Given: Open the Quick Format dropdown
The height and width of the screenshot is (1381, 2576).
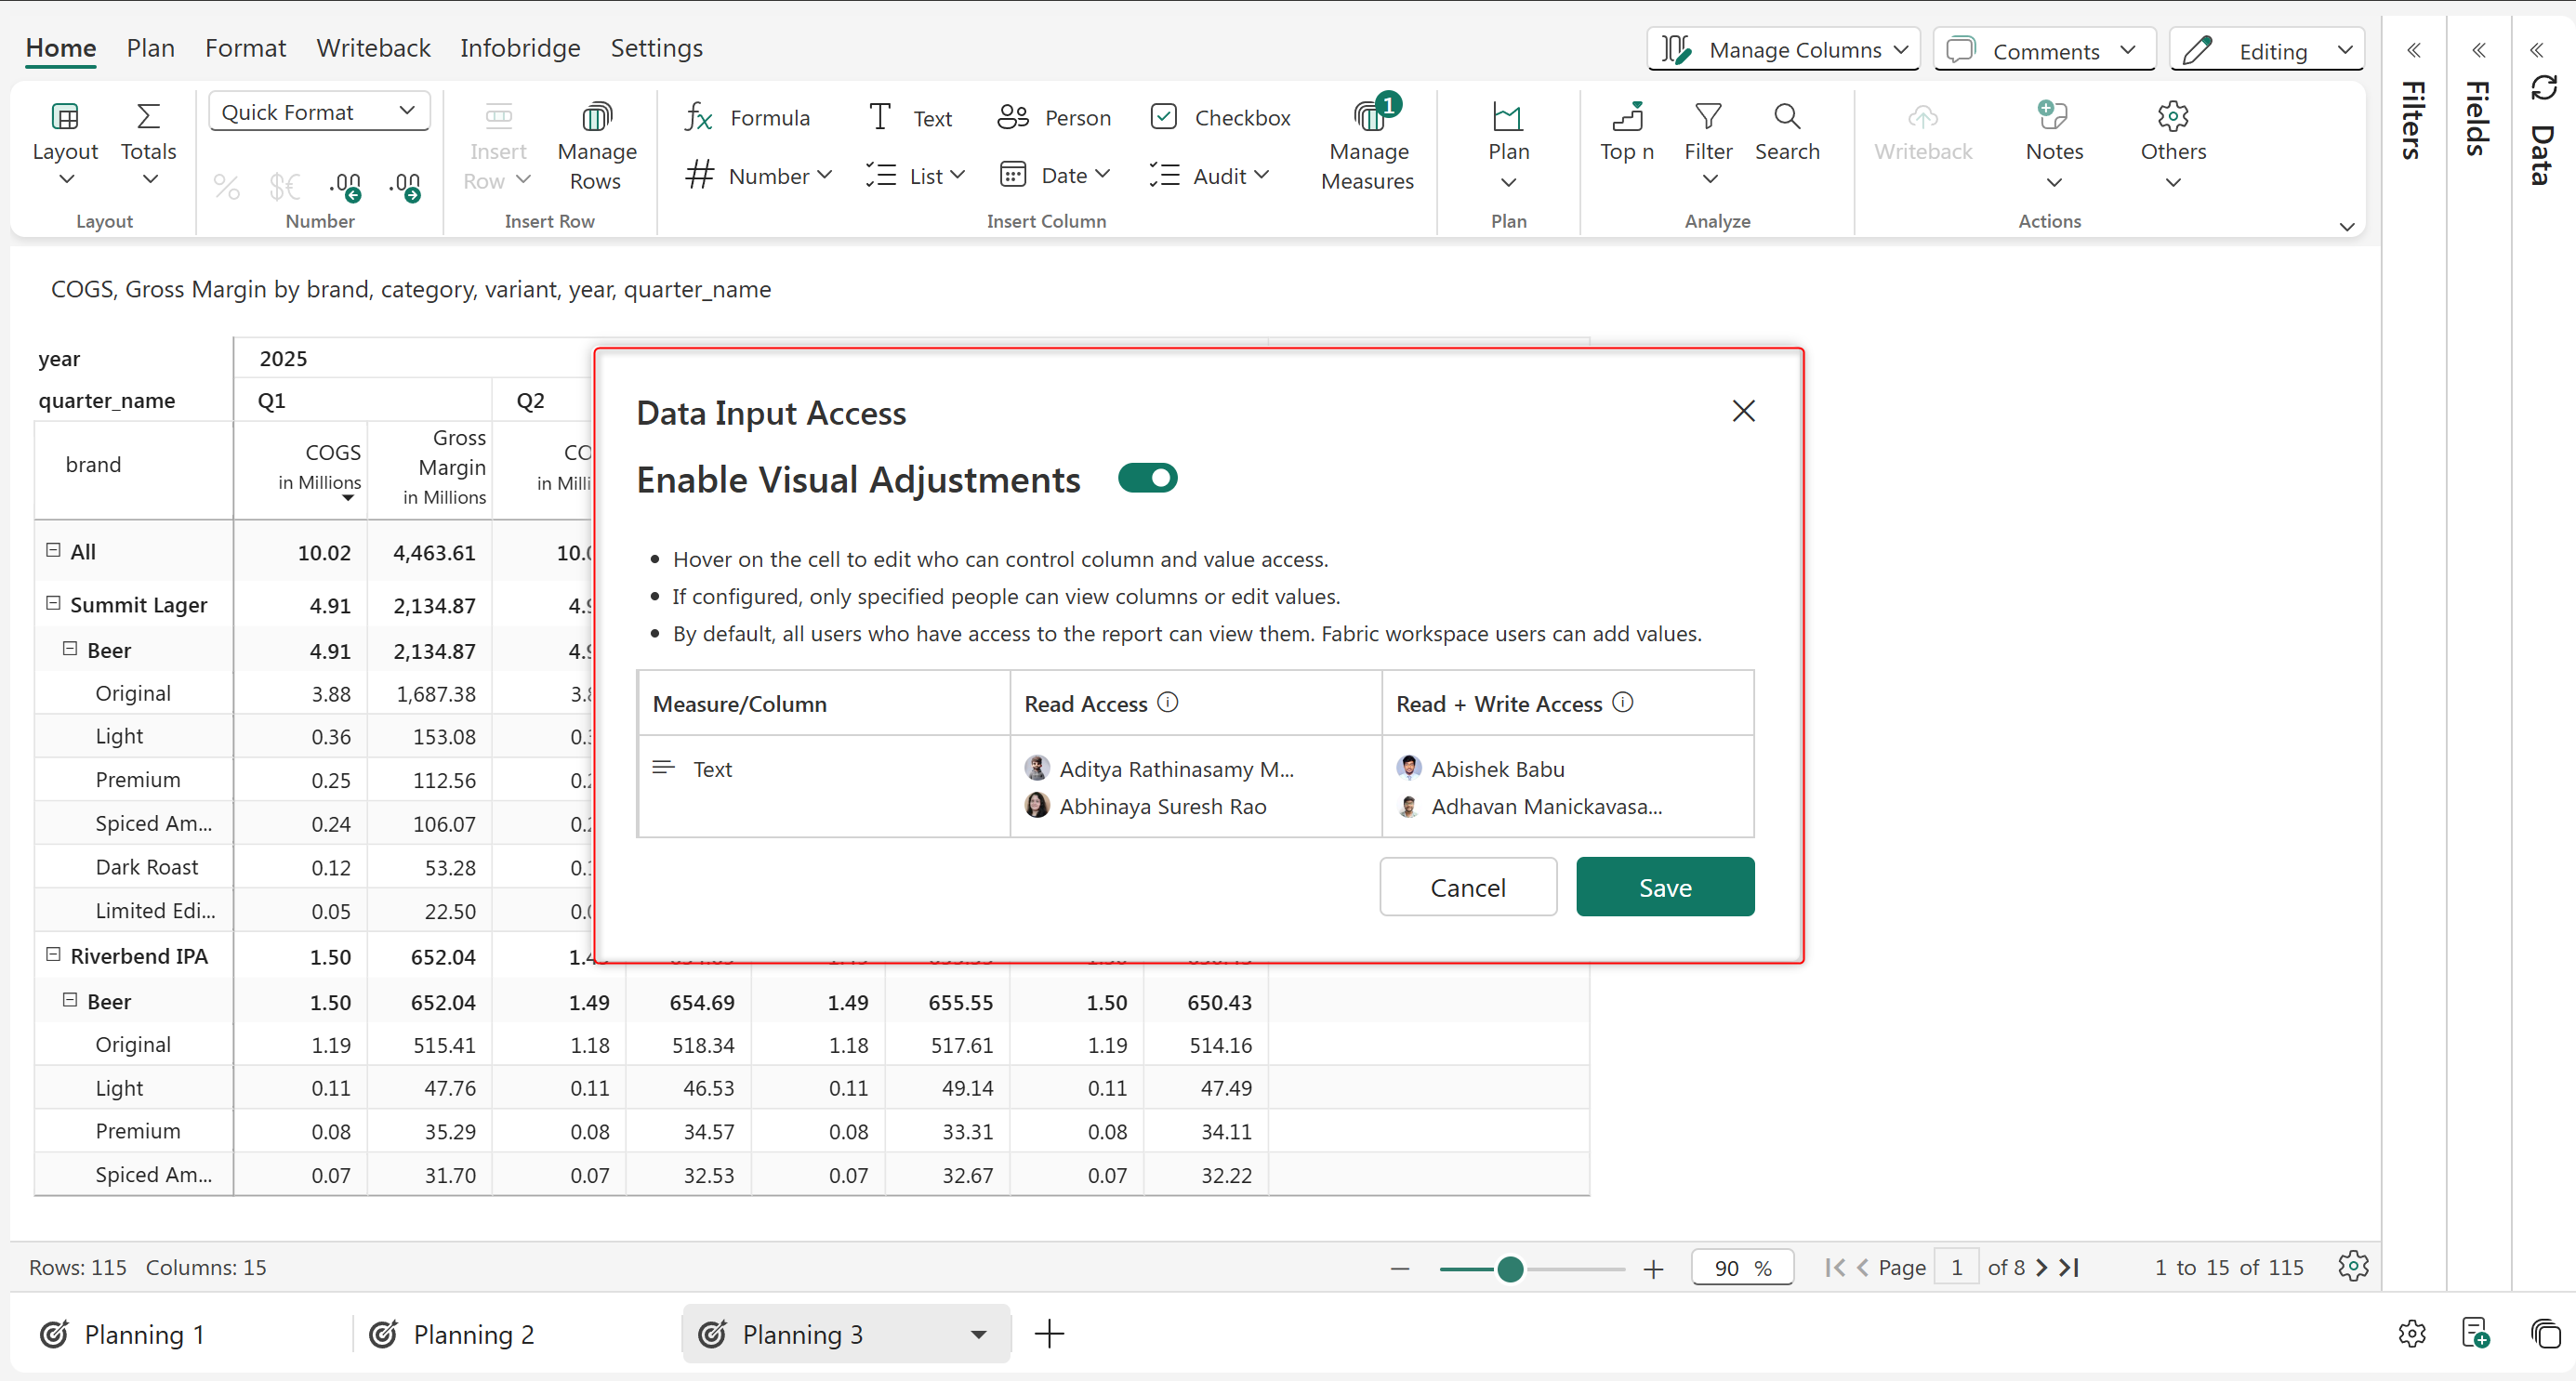Looking at the screenshot, I should point(318,112).
